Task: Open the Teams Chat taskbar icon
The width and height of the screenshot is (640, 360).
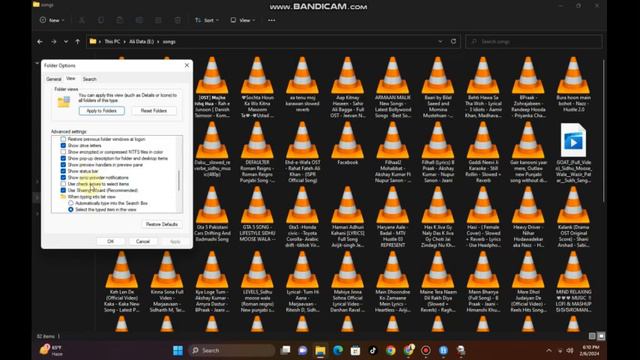Action: [x=303, y=350]
